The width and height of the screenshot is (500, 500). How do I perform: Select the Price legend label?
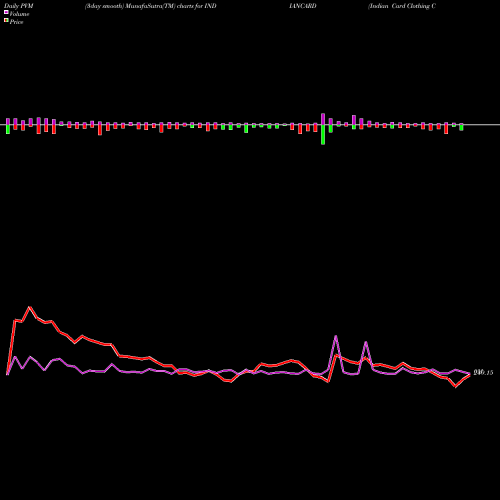coord(16,22)
